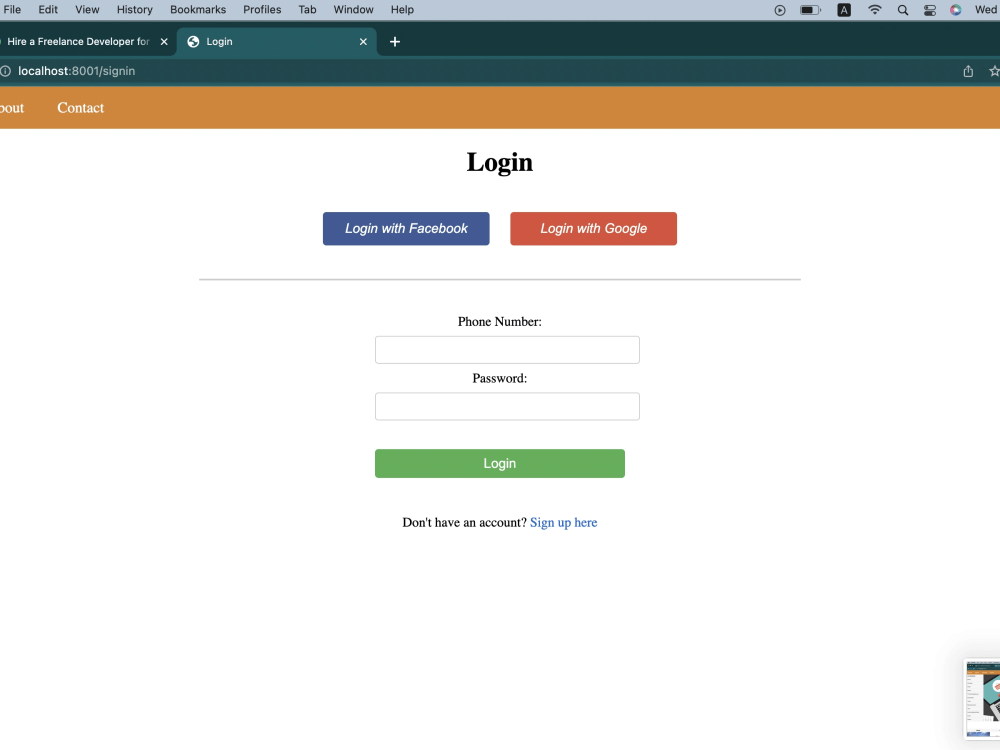Open the Edit menu
This screenshot has height=750, width=1000.
(48, 10)
